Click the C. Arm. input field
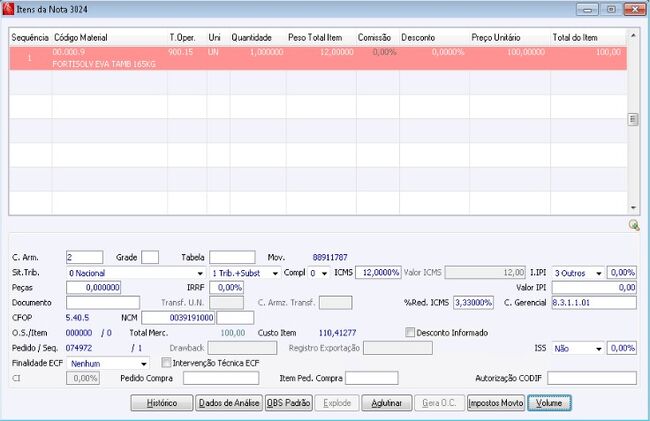The width and height of the screenshot is (650, 421). click(x=85, y=257)
